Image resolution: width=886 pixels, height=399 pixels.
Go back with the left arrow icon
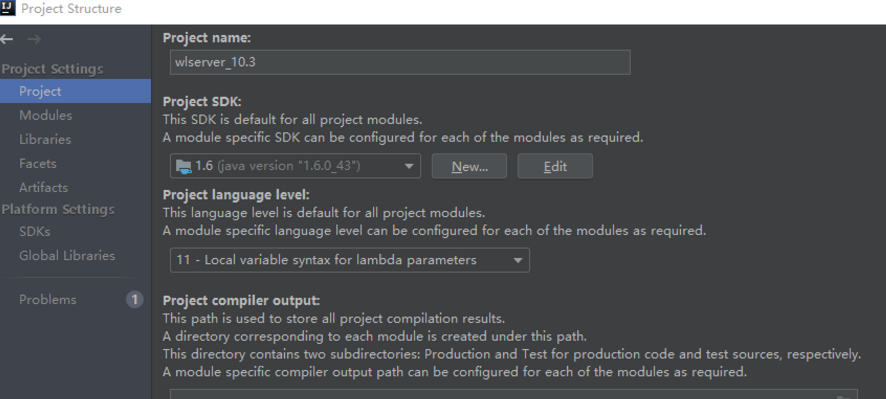tap(7, 39)
